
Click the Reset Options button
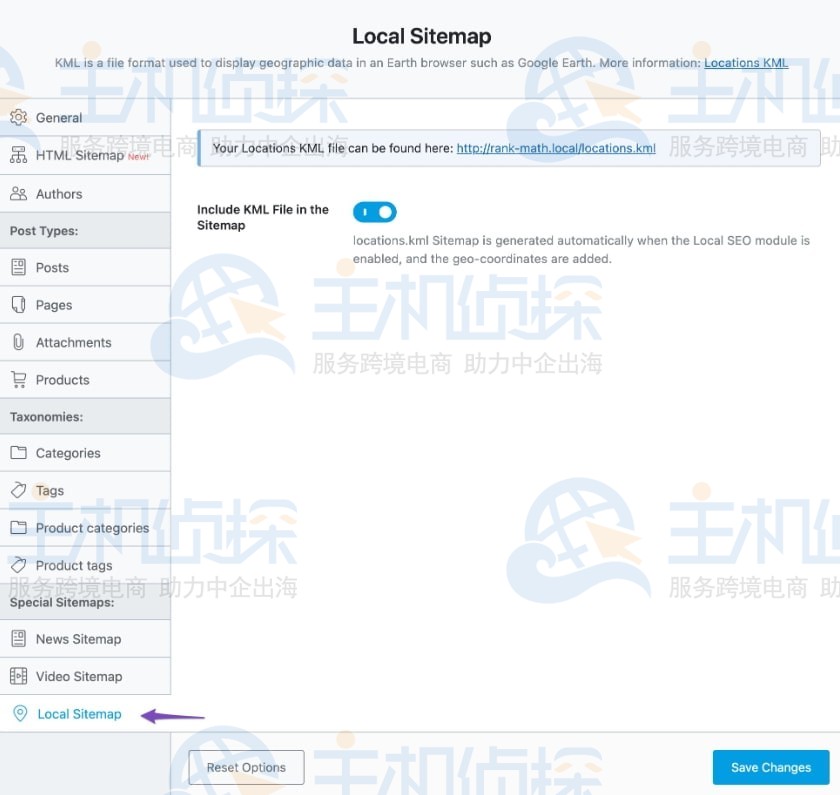[245, 767]
